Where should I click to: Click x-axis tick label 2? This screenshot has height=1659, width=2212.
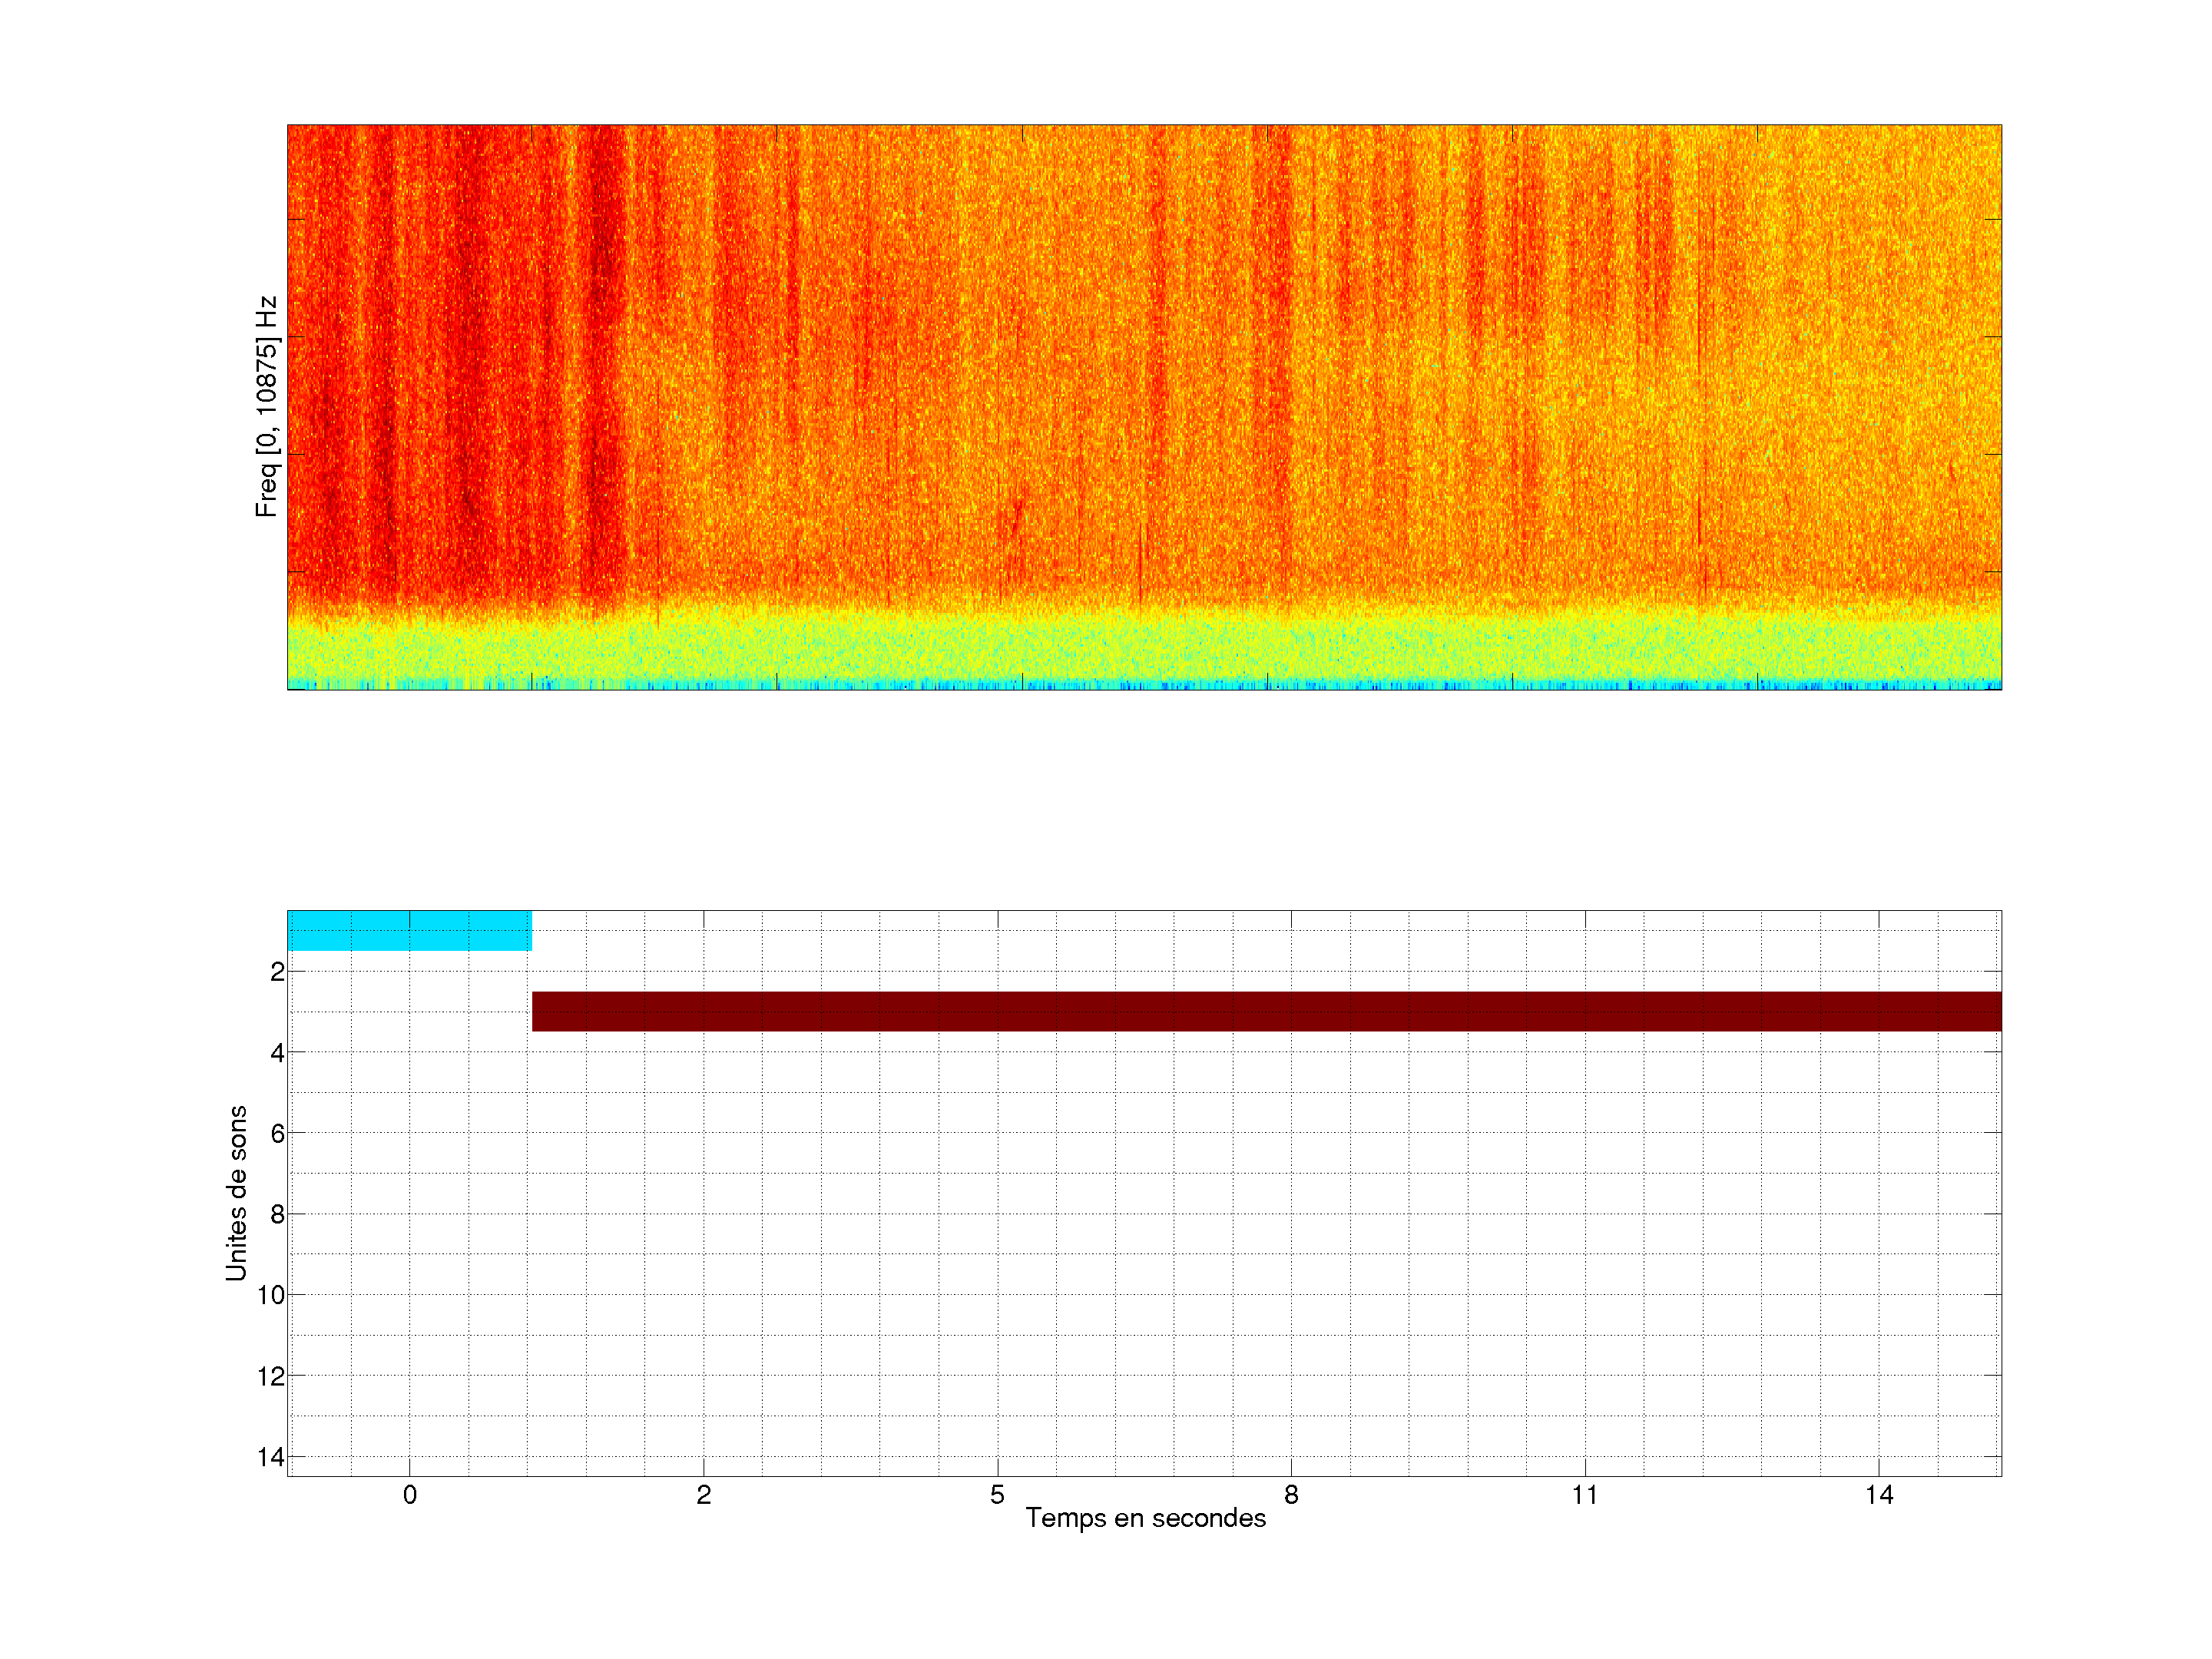click(704, 1495)
